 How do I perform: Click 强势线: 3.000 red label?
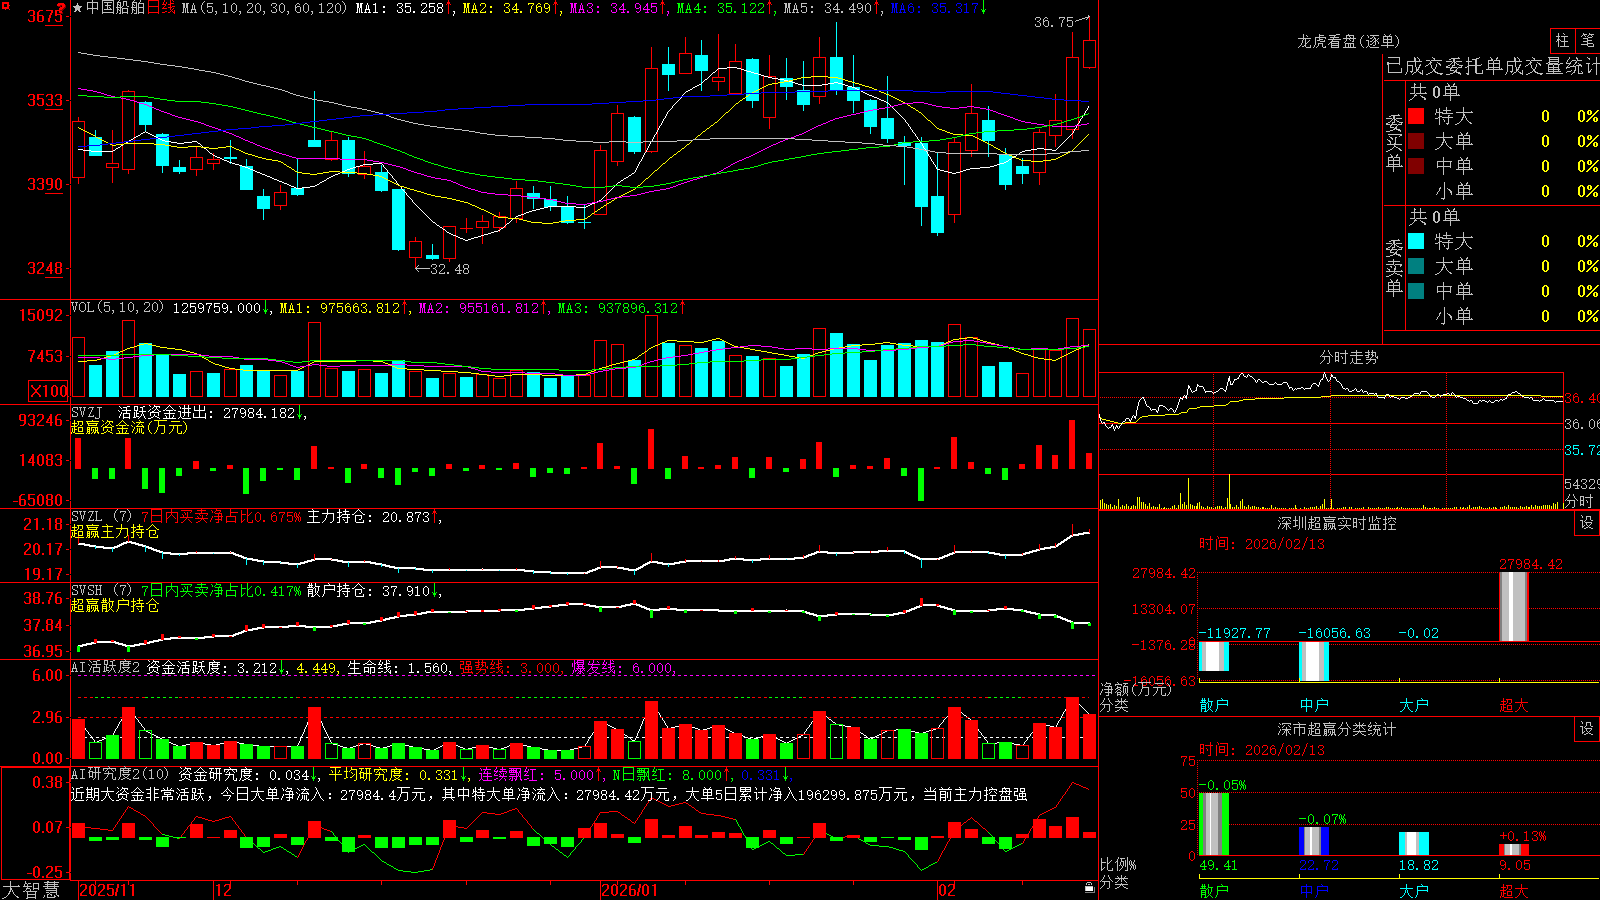(510, 668)
